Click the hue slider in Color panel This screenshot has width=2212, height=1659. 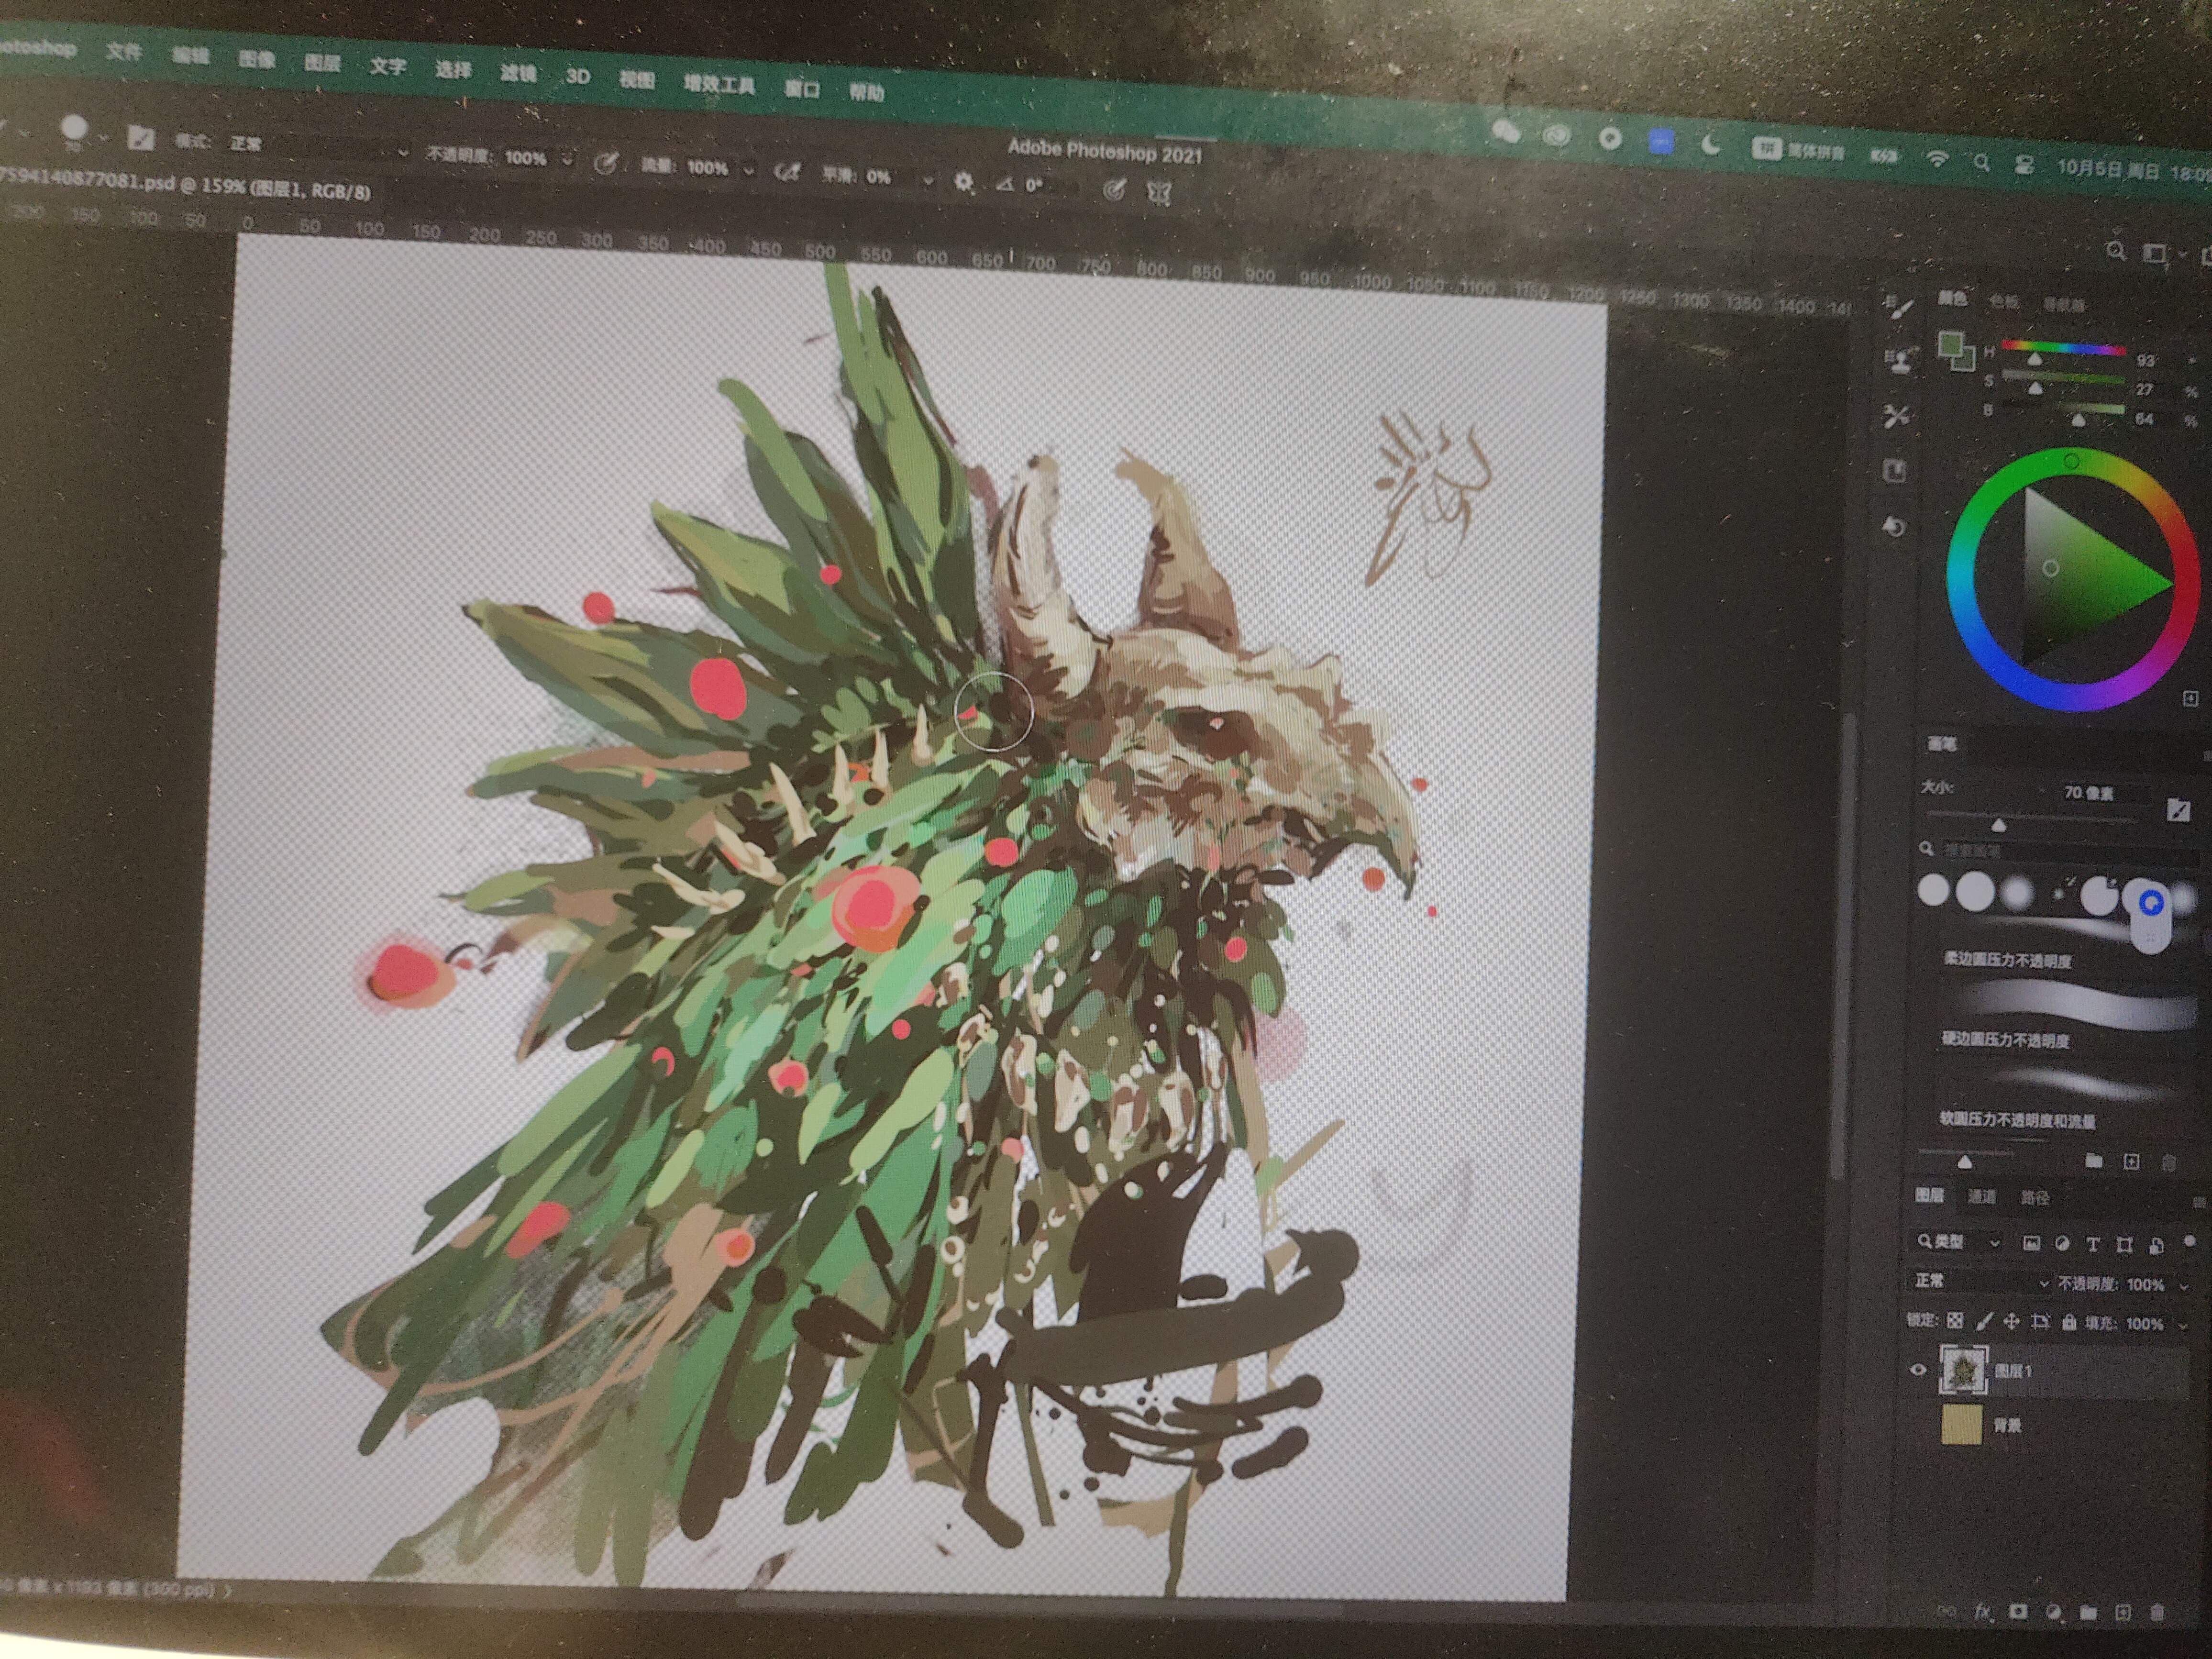[2063, 348]
